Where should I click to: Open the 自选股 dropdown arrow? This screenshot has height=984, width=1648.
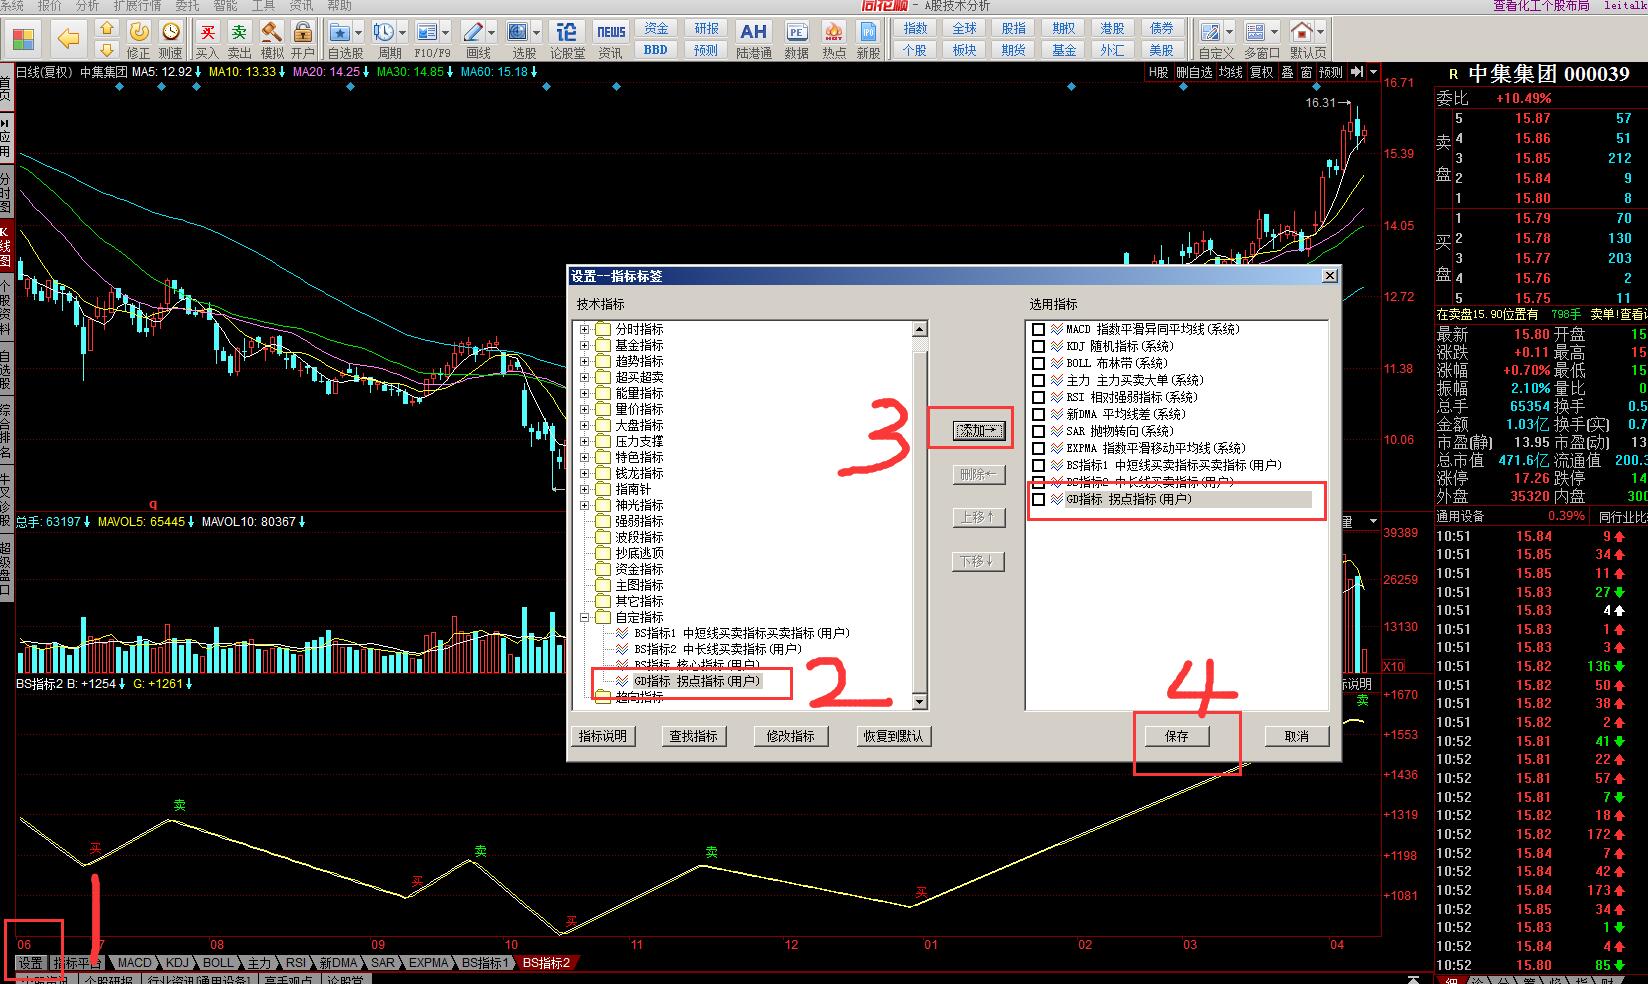pos(360,33)
